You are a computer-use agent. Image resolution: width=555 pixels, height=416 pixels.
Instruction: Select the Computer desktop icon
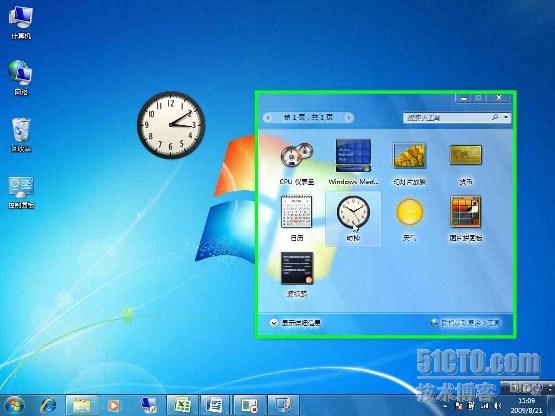pos(21,22)
